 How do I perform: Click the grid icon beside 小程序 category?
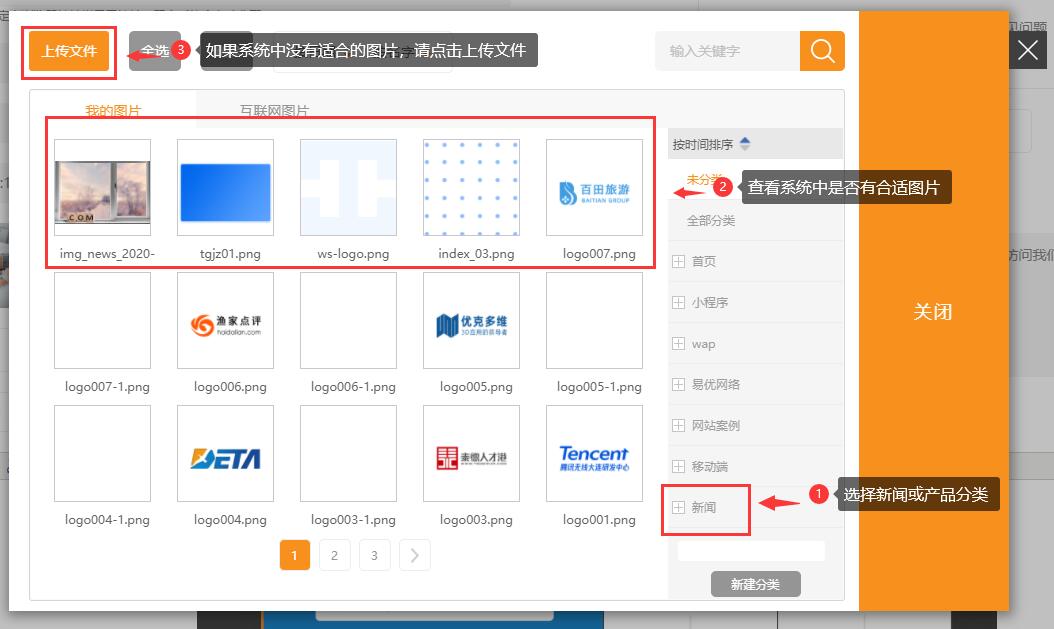click(x=678, y=302)
